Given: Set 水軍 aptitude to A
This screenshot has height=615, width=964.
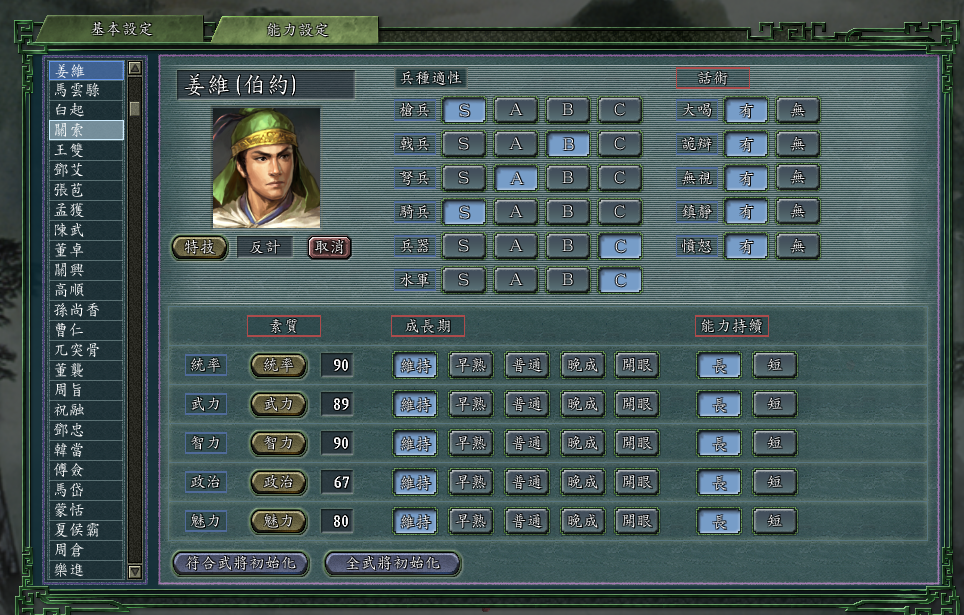Looking at the screenshot, I should [x=516, y=280].
